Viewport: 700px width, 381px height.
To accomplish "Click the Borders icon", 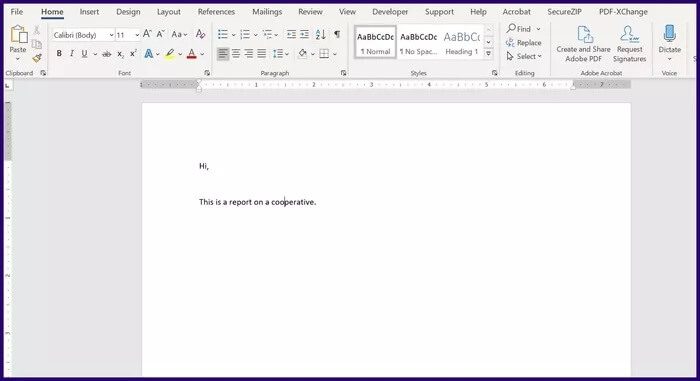I will (325, 54).
